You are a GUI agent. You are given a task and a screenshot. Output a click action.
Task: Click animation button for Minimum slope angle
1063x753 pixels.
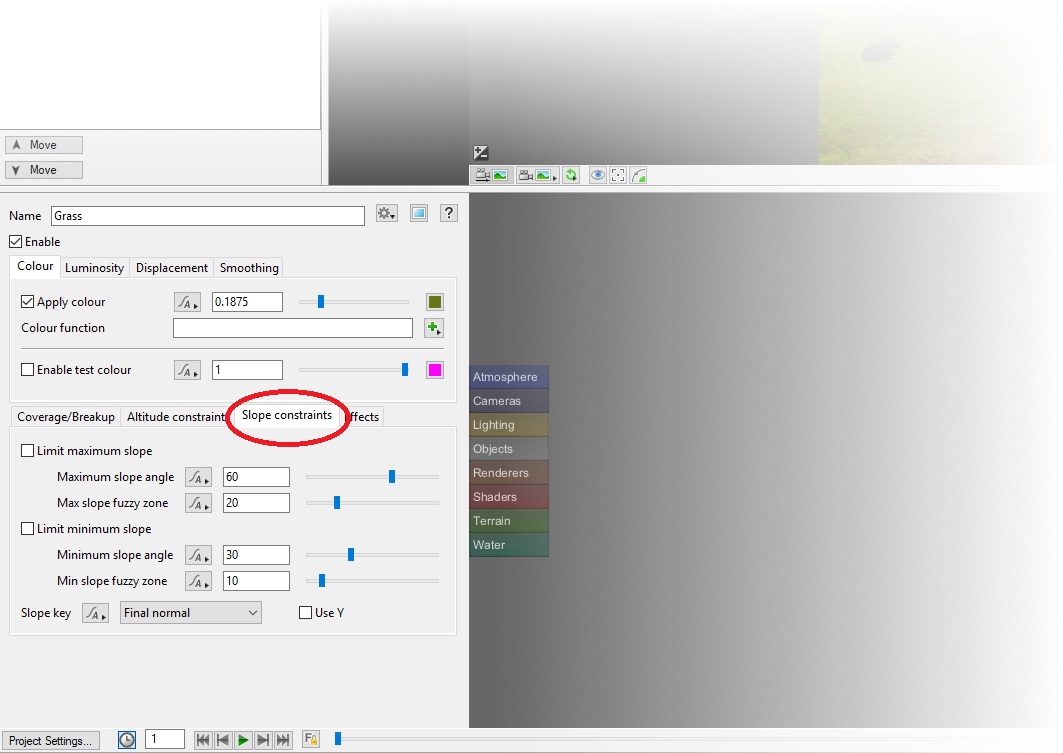tap(198, 555)
